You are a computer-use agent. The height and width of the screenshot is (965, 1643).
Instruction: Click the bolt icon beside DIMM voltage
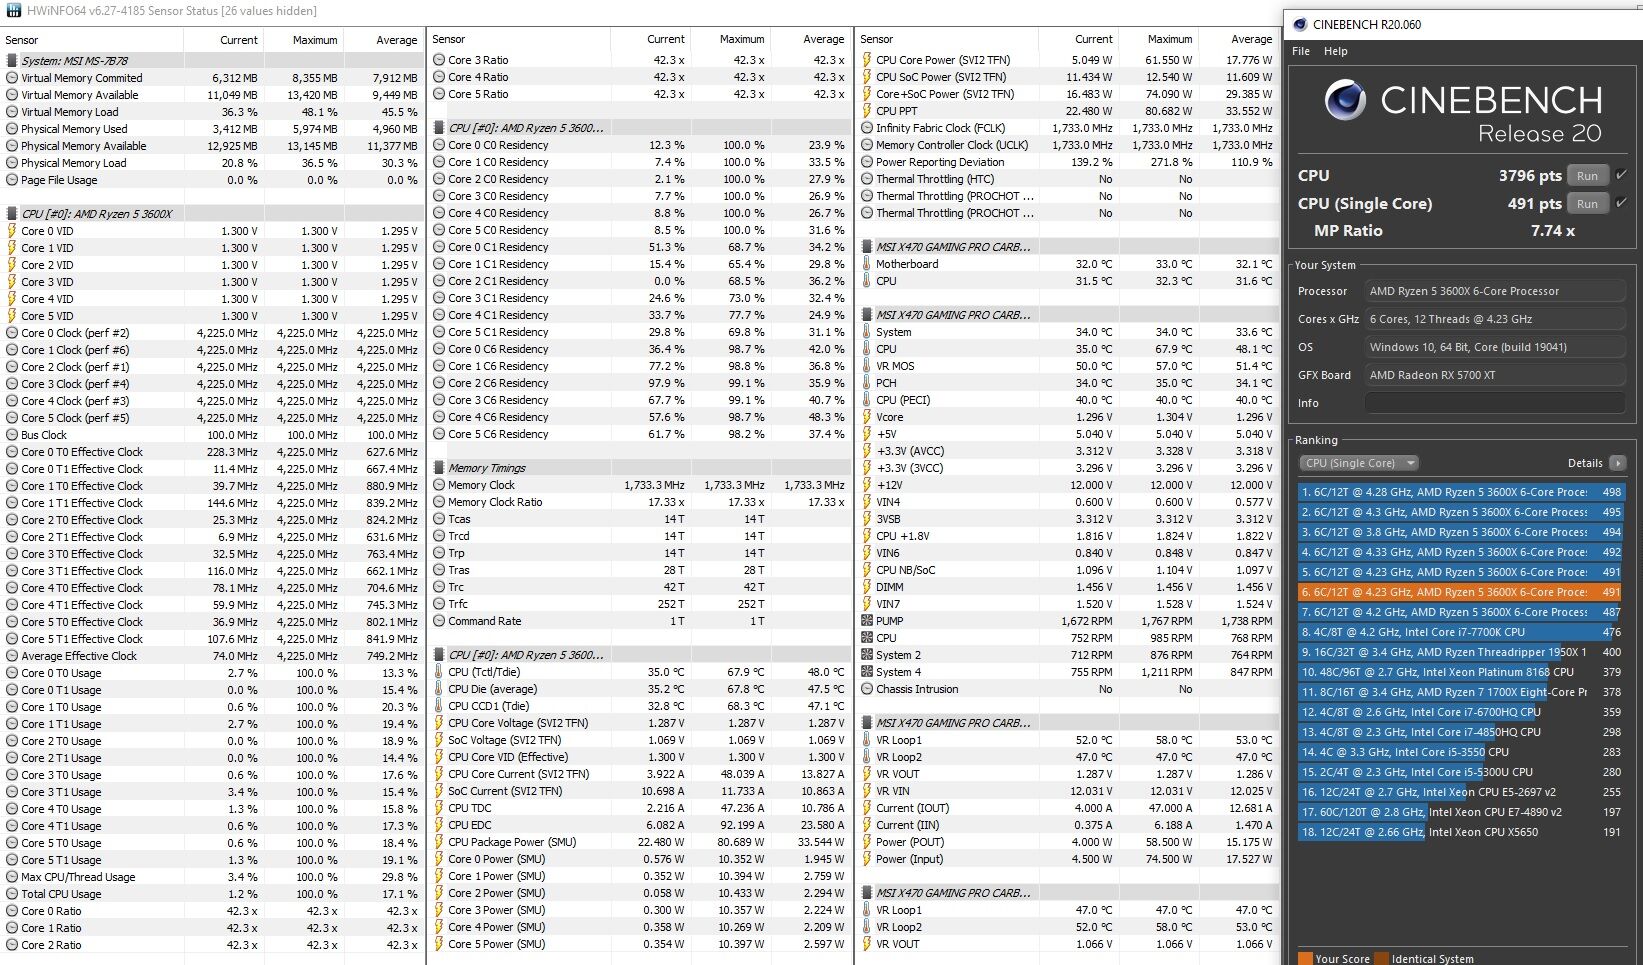coord(867,587)
